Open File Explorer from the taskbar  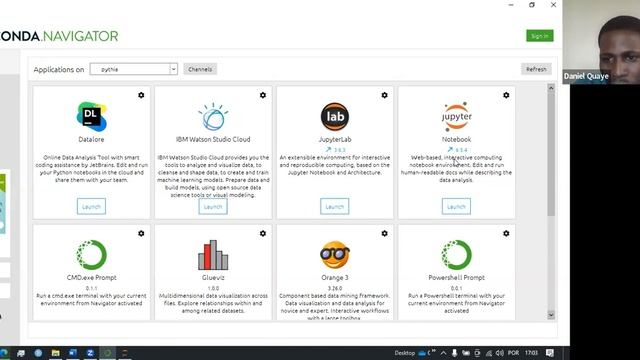point(56,353)
